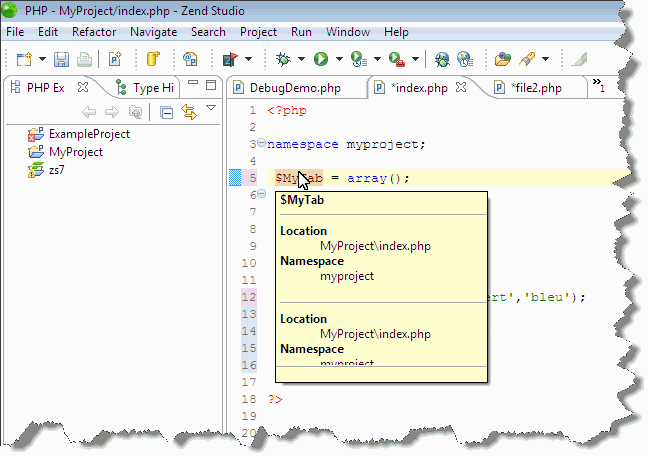The height and width of the screenshot is (456, 648).
Task: Toggle Link with Editor in PHP Explorer
Action: (188, 112)
